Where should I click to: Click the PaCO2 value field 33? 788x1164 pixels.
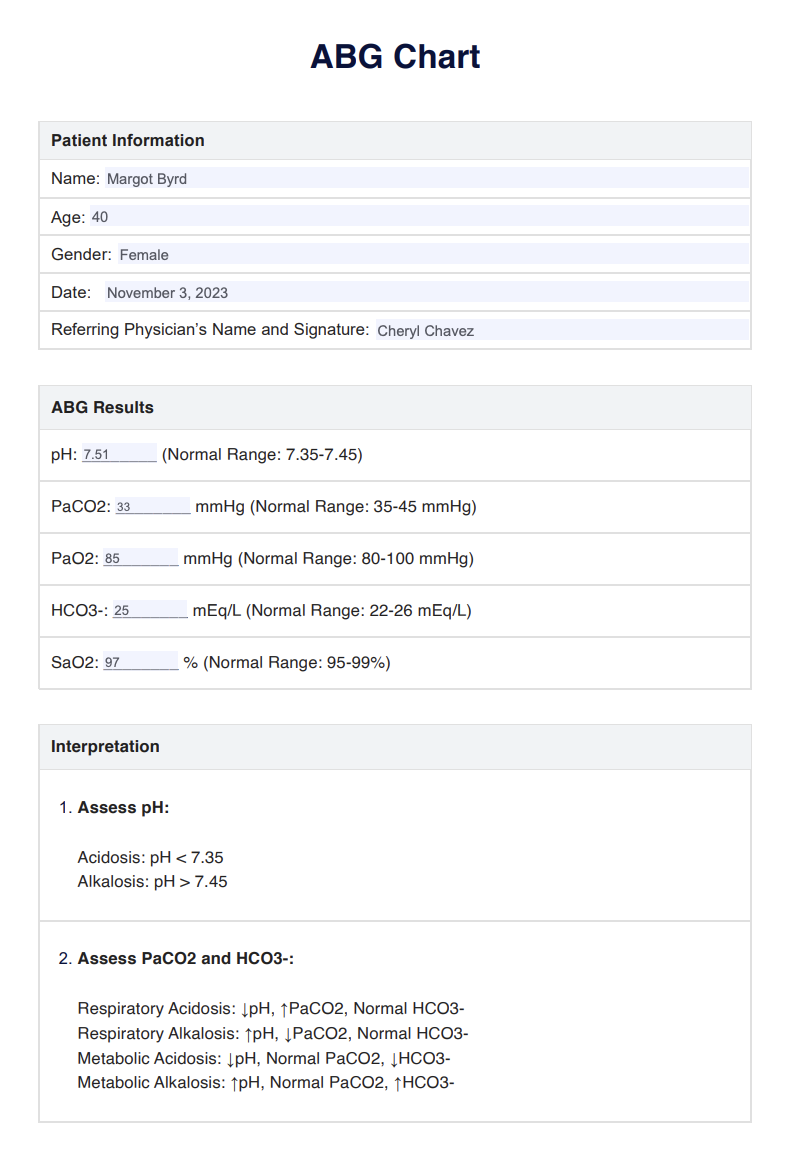coord(153,506)
